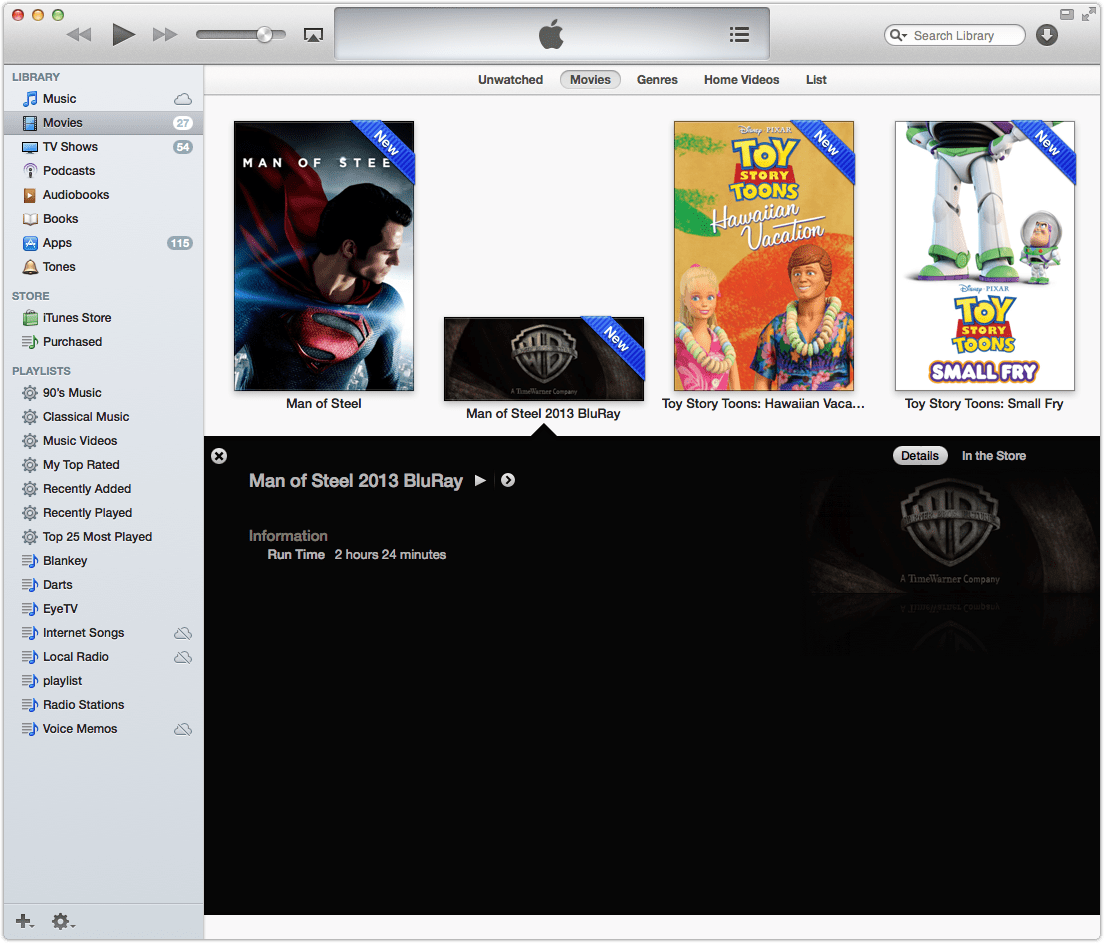This screenshot has height=943, width=1104.
Task: Click the Search Library field
Action: (954, 35)
